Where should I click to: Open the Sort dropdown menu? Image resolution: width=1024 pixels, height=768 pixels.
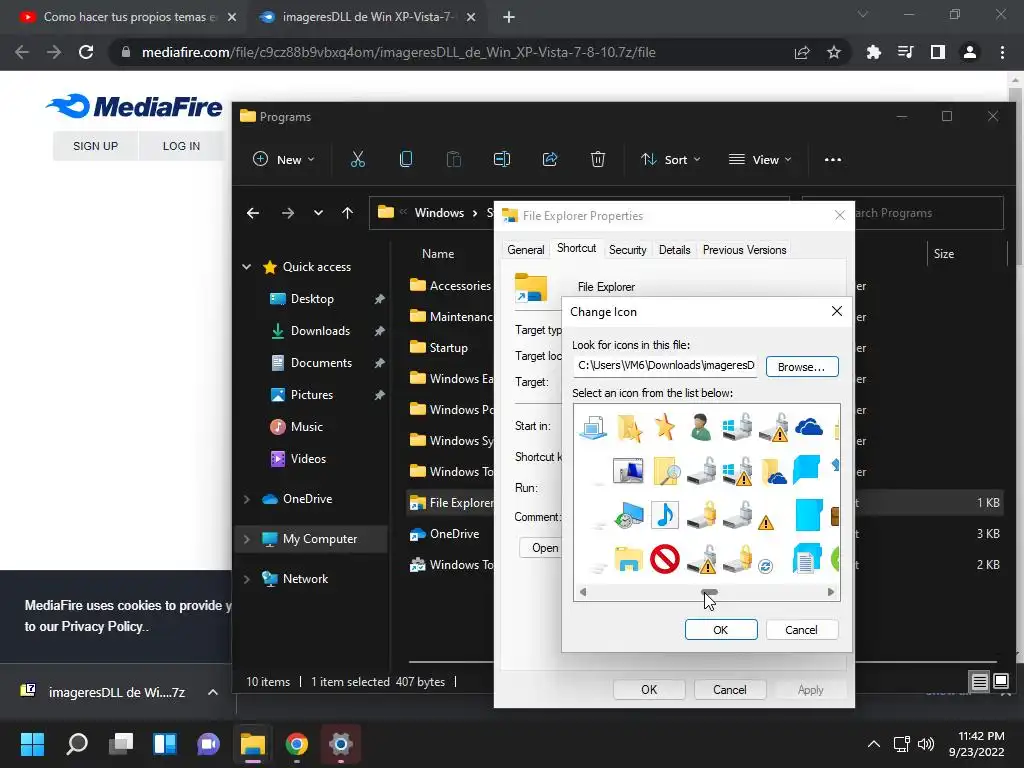[x=671, y=159]
